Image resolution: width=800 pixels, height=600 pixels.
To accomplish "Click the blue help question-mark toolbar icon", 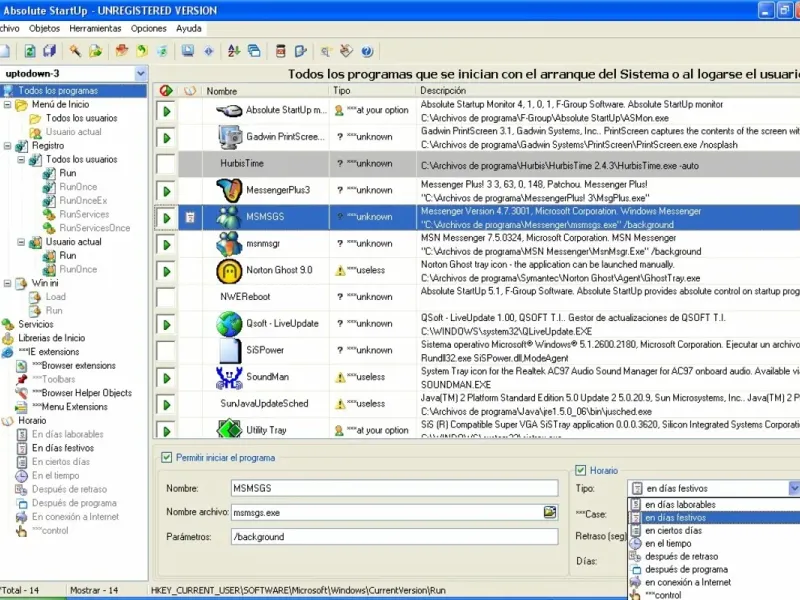I will [367, 51].
